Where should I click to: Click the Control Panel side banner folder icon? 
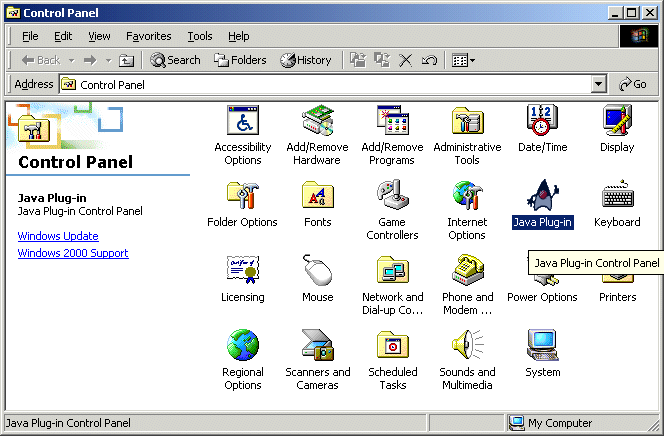[34, 129]
